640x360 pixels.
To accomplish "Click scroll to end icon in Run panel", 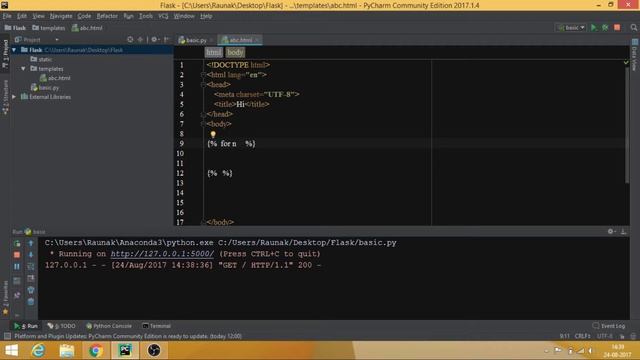I will pos(31,278).
